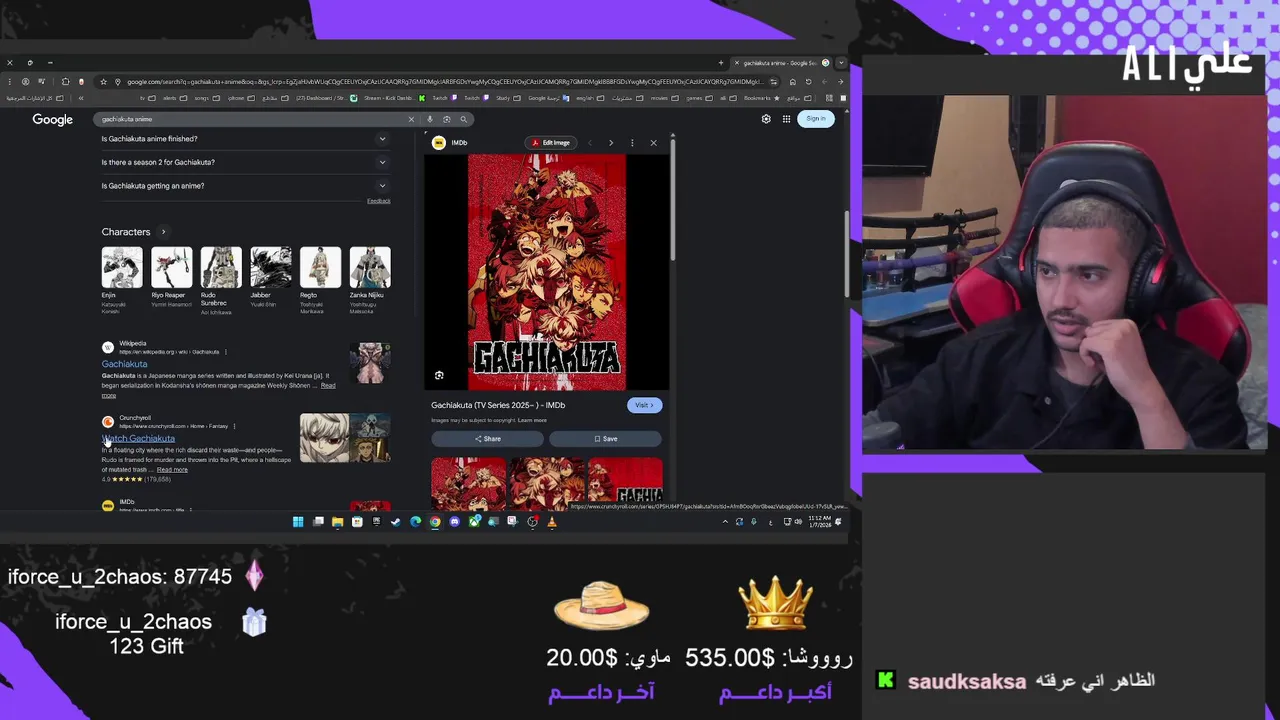
Task: Open options for the Wikipedia result
Action: tap(226, 352)
